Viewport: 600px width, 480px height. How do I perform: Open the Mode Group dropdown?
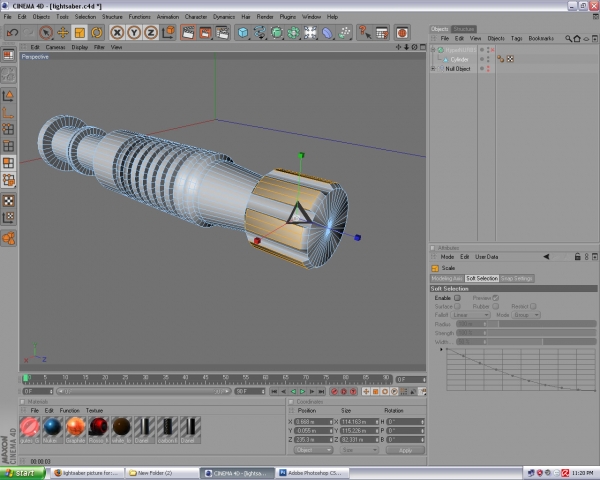coord(526,315)
